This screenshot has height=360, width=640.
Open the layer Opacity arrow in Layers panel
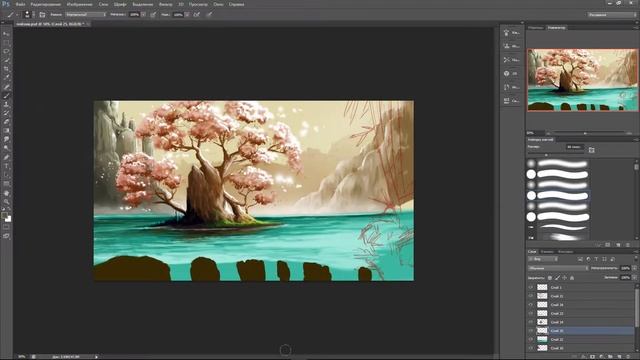634,268
